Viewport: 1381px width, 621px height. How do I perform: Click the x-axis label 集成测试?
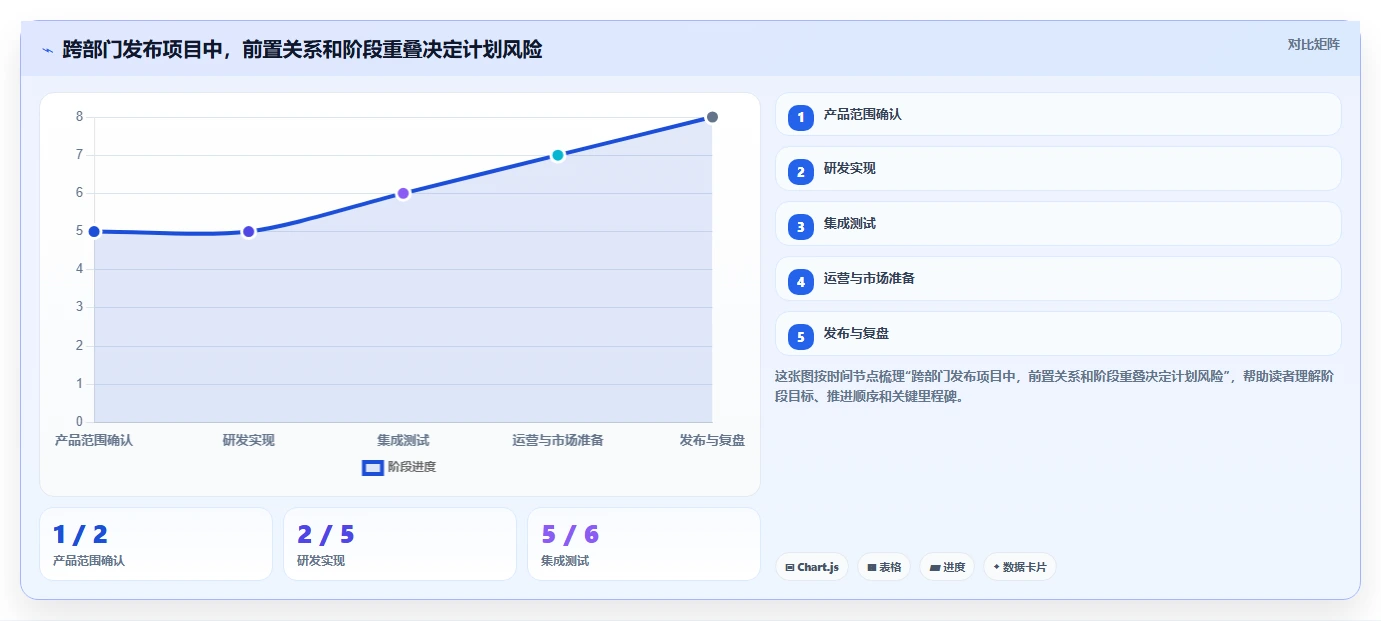(x=403, y=440)
